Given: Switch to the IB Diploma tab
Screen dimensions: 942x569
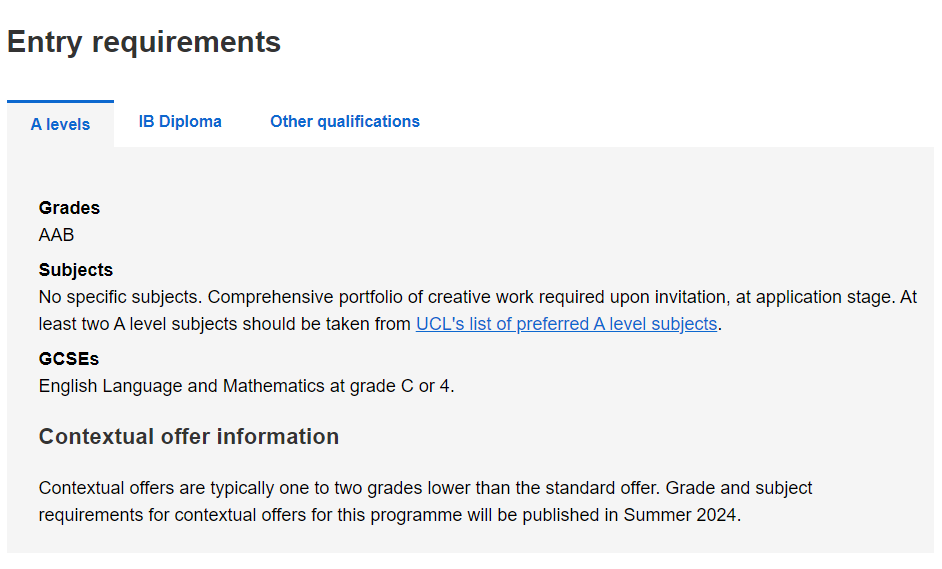Looking at the screenshot, I should [x=180, y=121].
